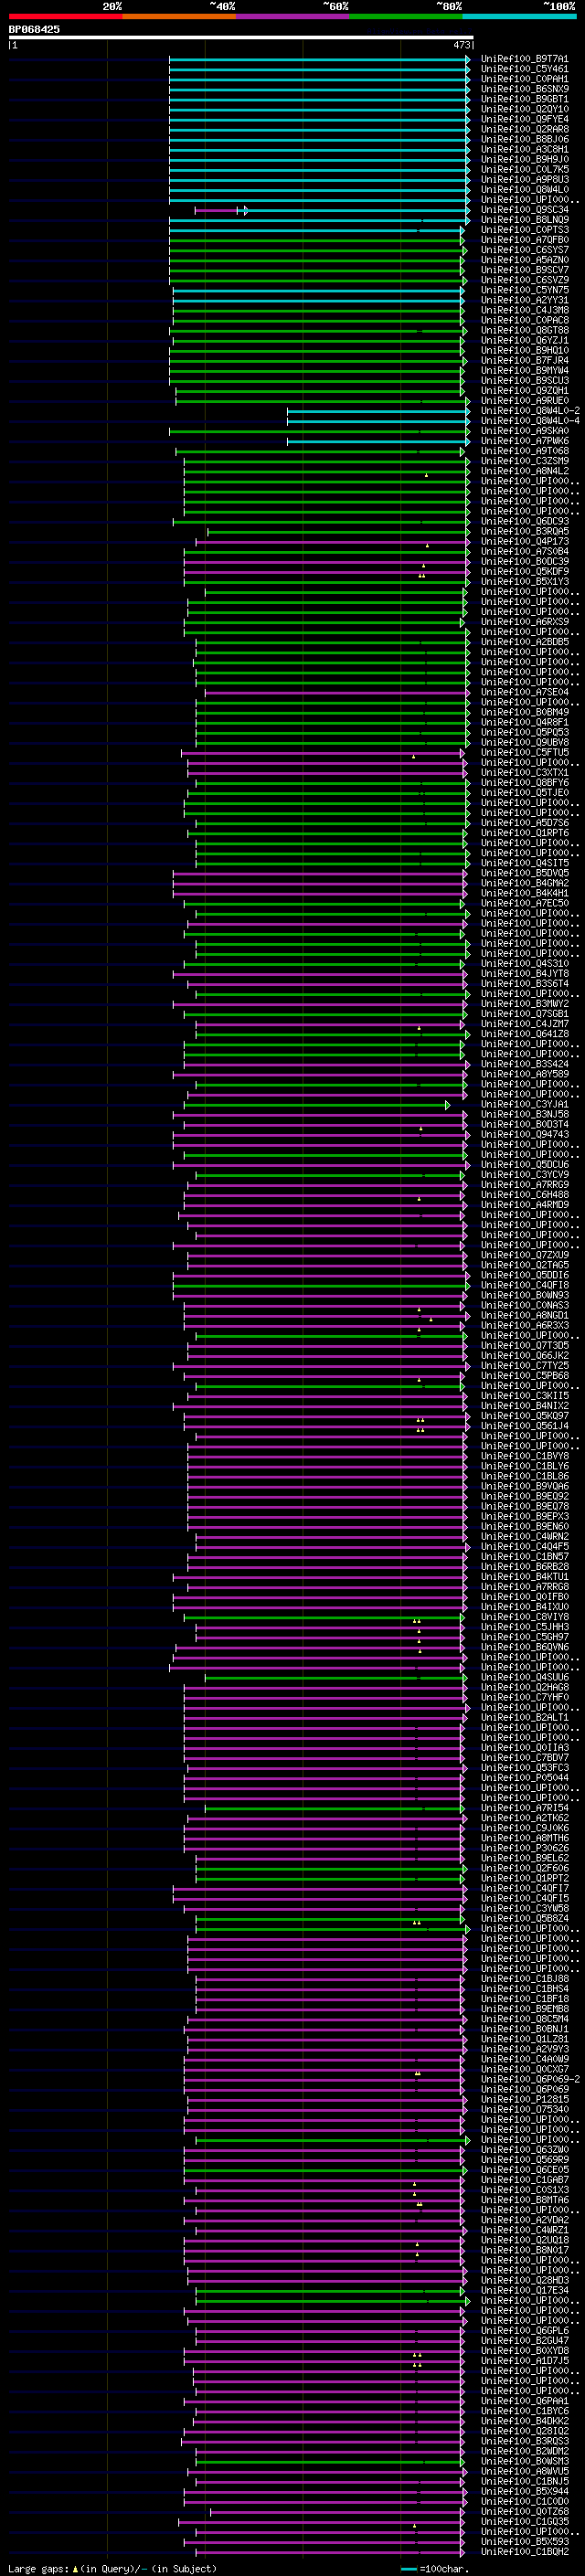Click the query length value 473
This screenshot has width=585, height=2576.
tap(462, 45)
